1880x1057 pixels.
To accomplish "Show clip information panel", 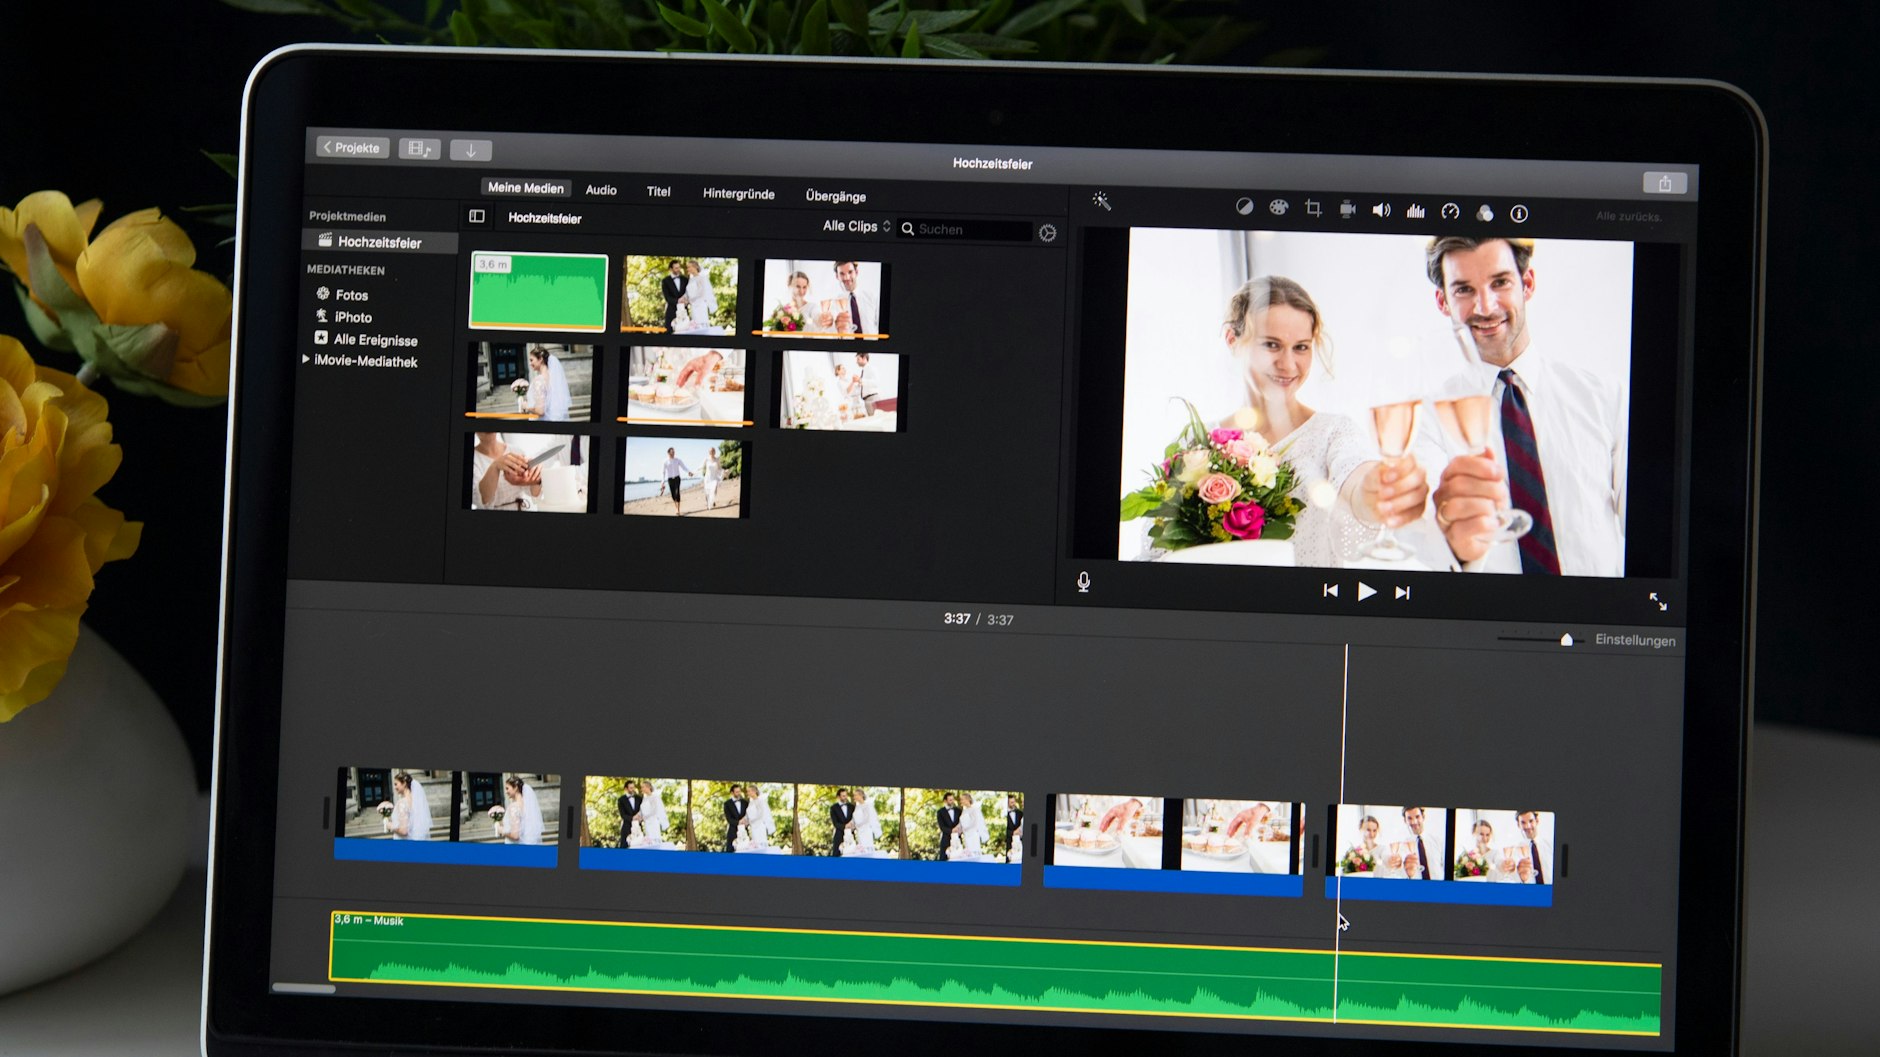I will click(1518, 213).
